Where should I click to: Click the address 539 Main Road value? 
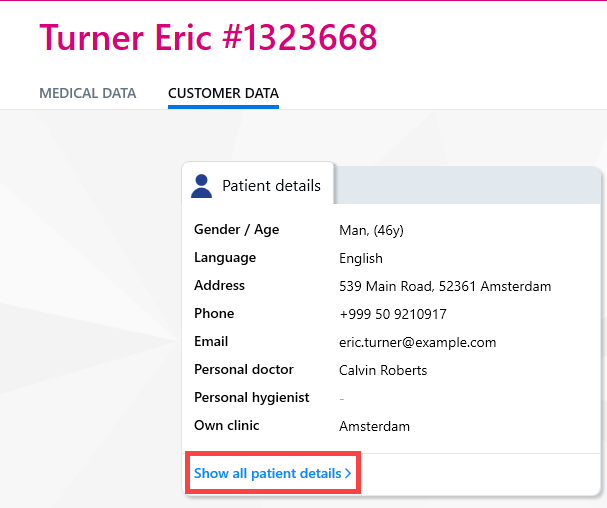click(445, 286)
